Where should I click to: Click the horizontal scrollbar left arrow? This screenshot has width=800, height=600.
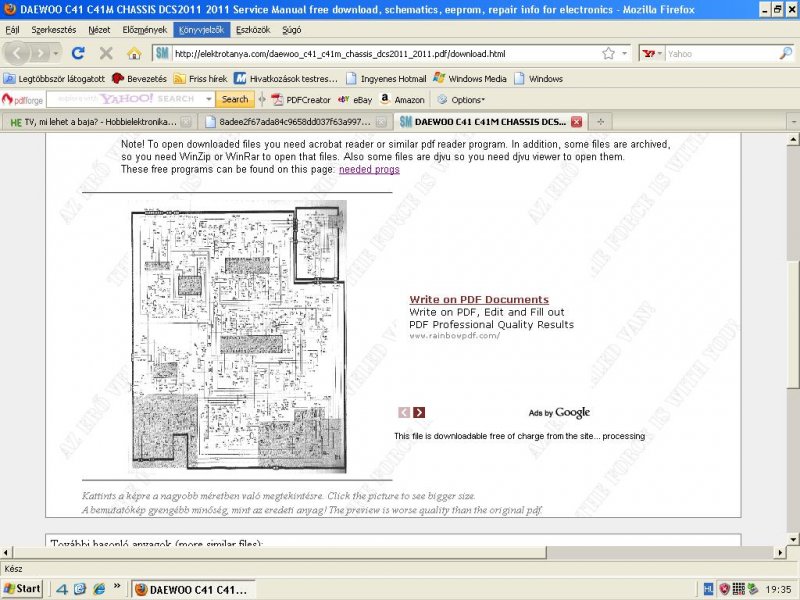pos(6,552)
